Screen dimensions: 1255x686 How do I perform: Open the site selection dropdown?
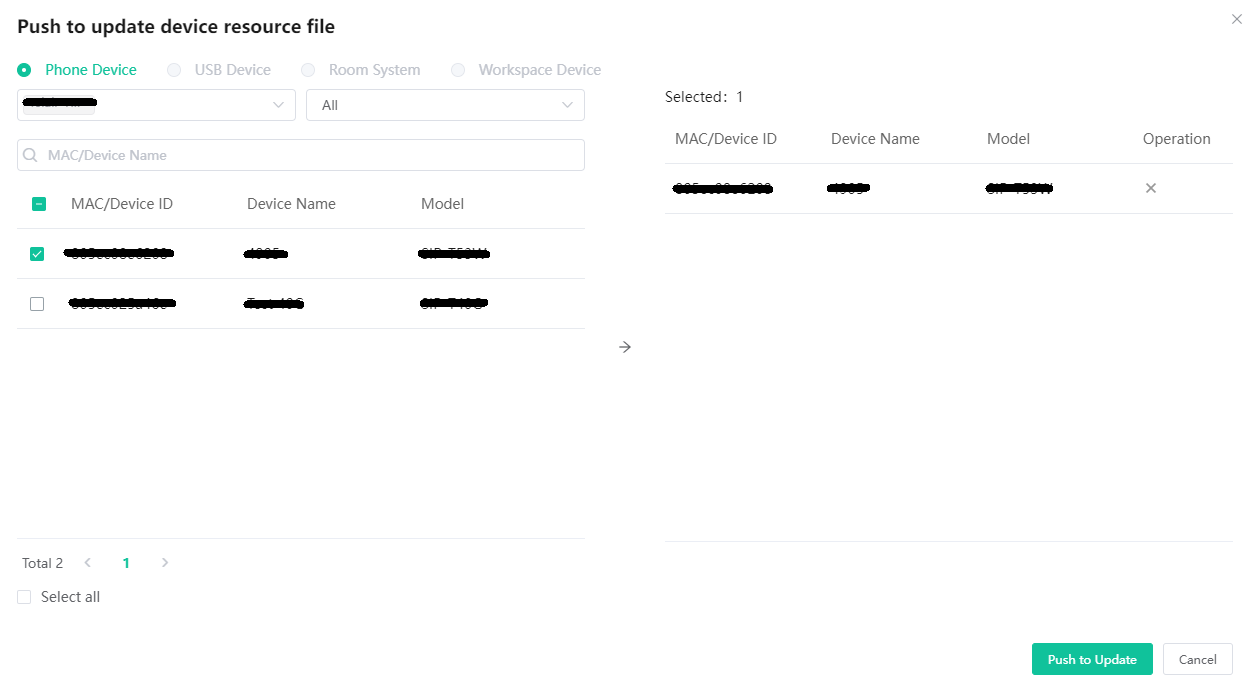pos(156,105)
